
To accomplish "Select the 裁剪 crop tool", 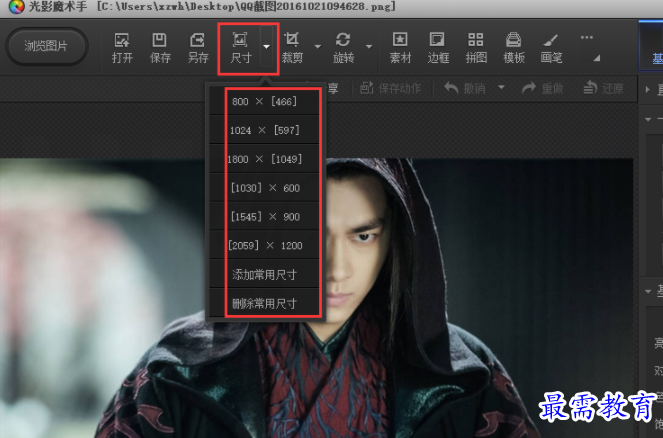I will pyautogui.click(x=292, y=48).
